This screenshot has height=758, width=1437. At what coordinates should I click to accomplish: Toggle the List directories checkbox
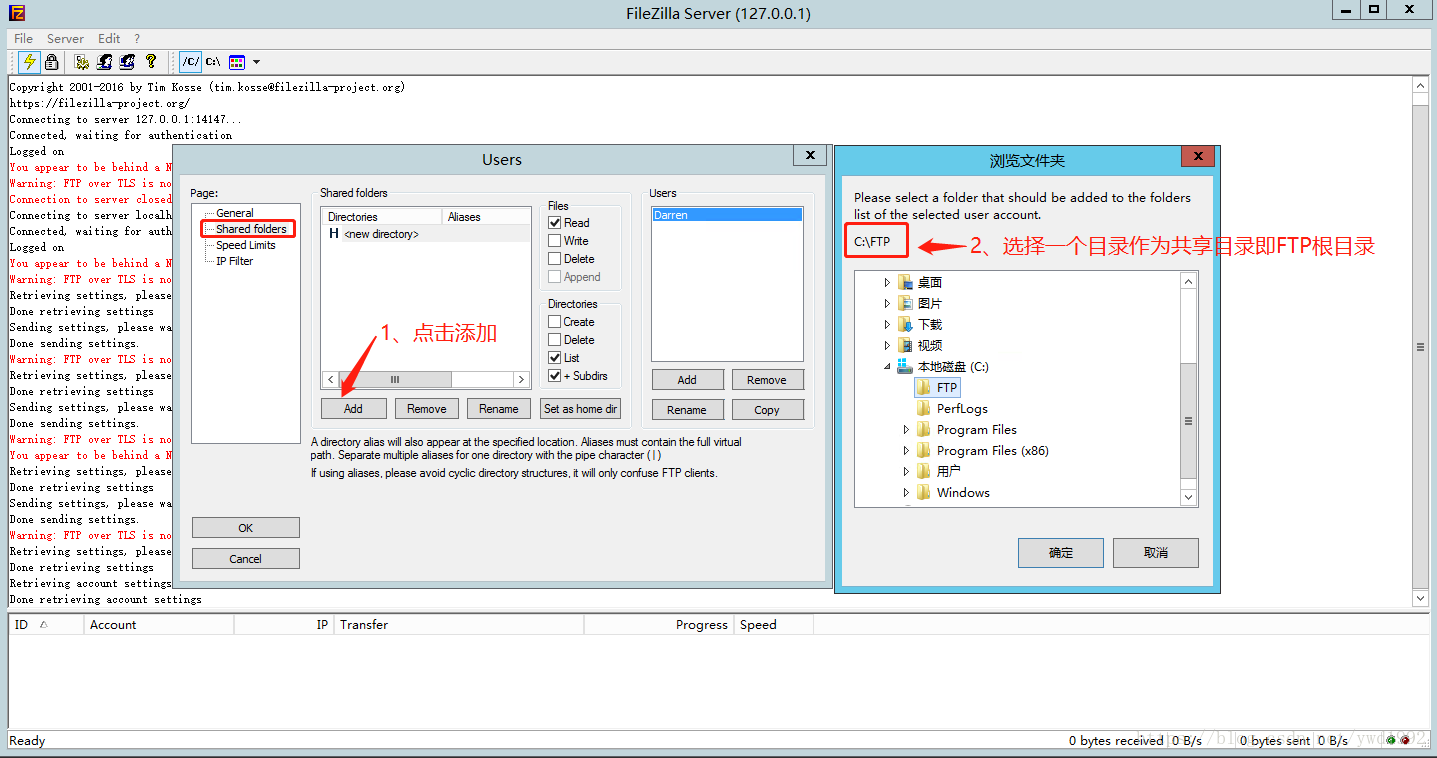pyautogui.click(x=554, y=358)
